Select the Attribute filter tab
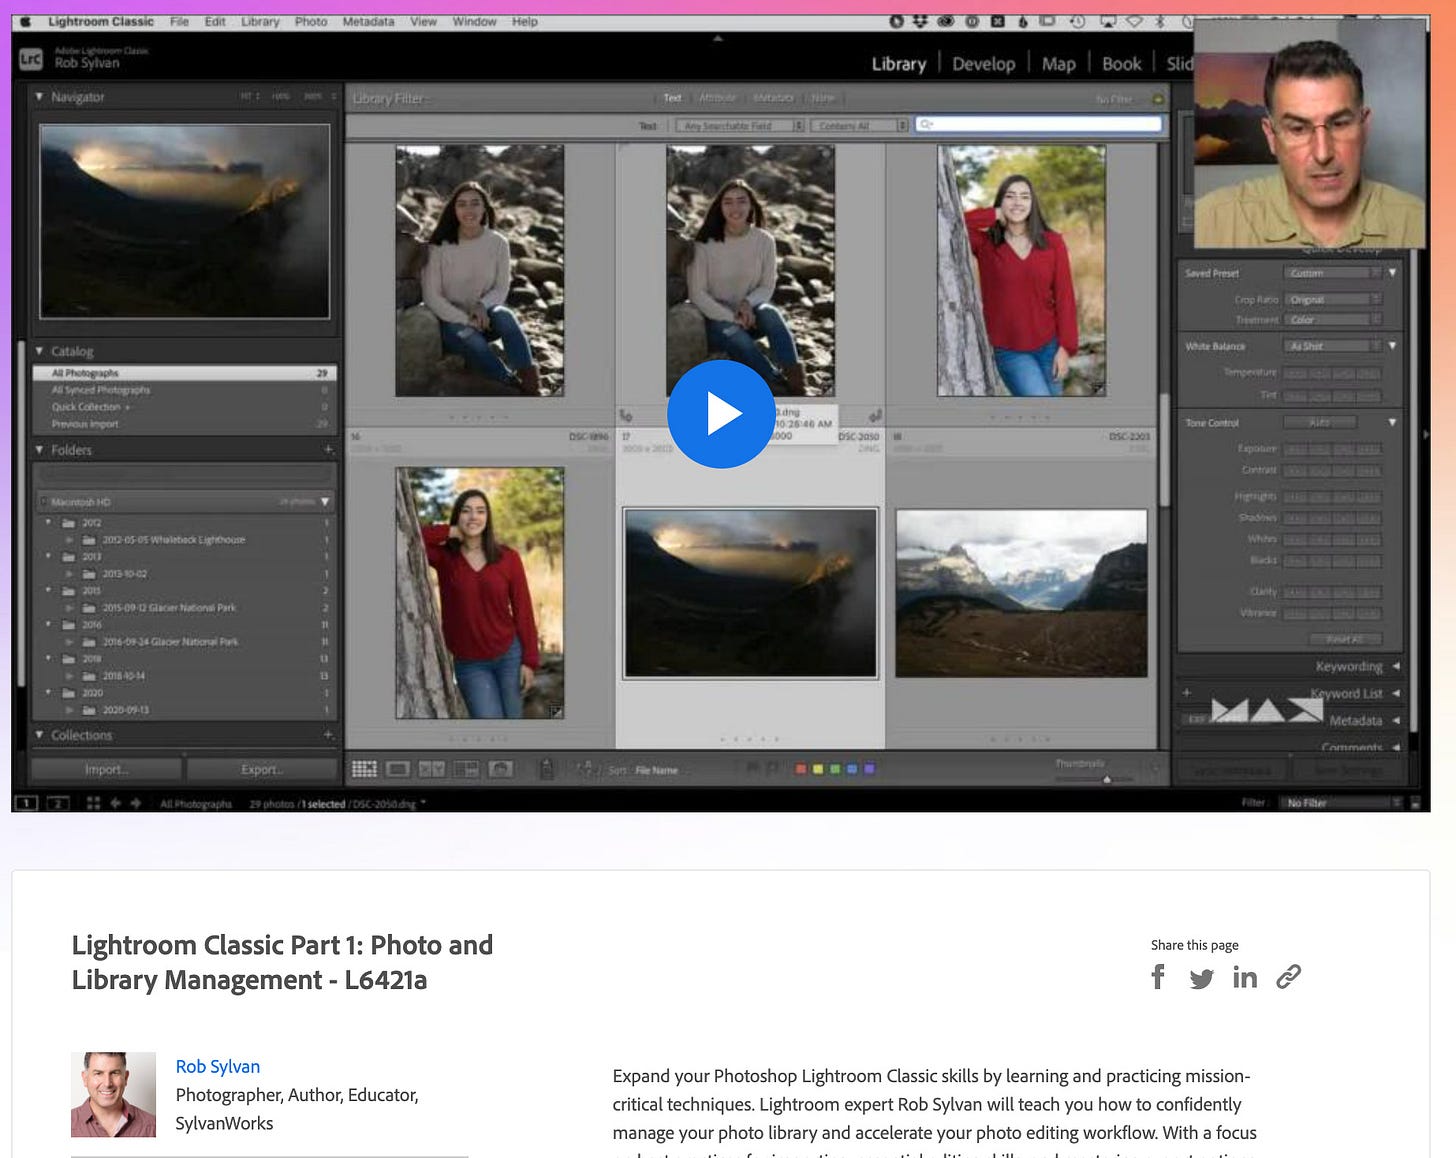1456x1158 pixels. coord(717,98)
